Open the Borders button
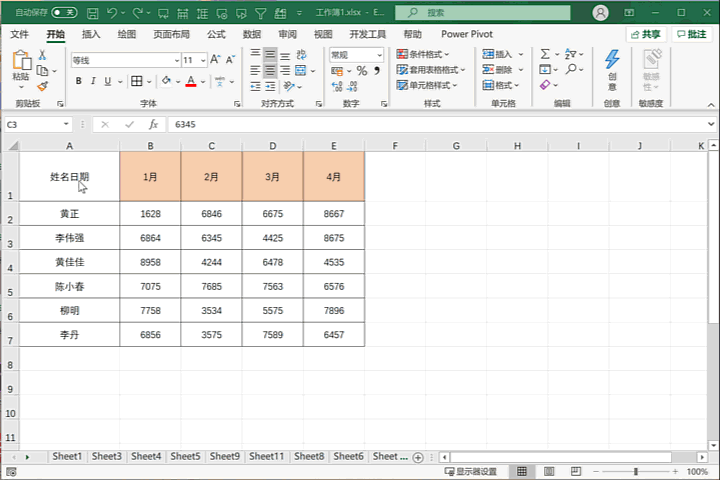The image size is (720, 480). (136, 81)
